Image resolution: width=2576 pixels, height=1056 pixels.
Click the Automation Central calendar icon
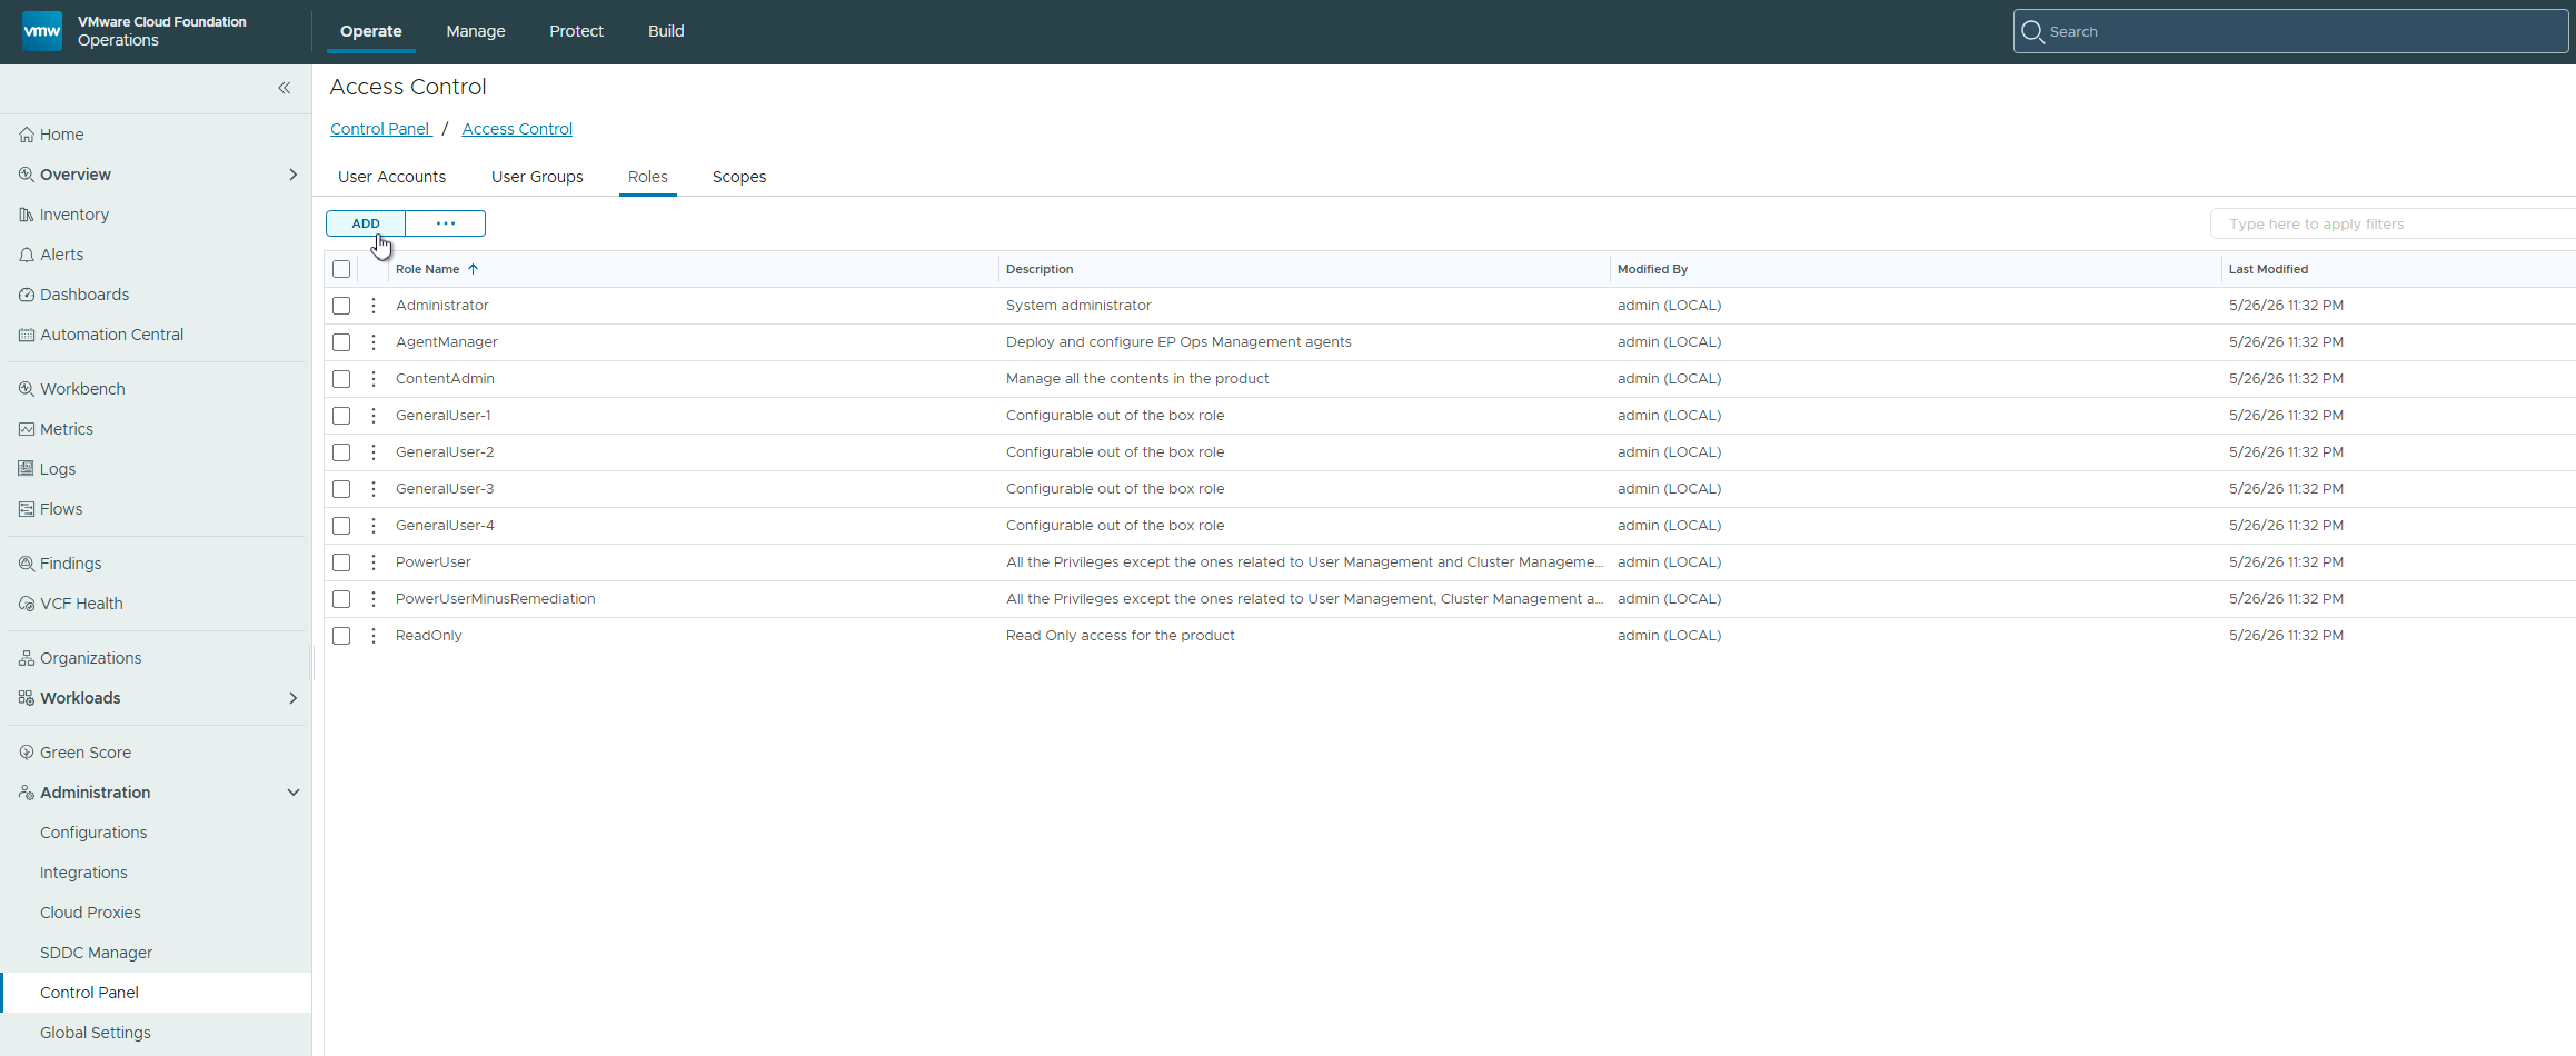[x=26, y=334]
